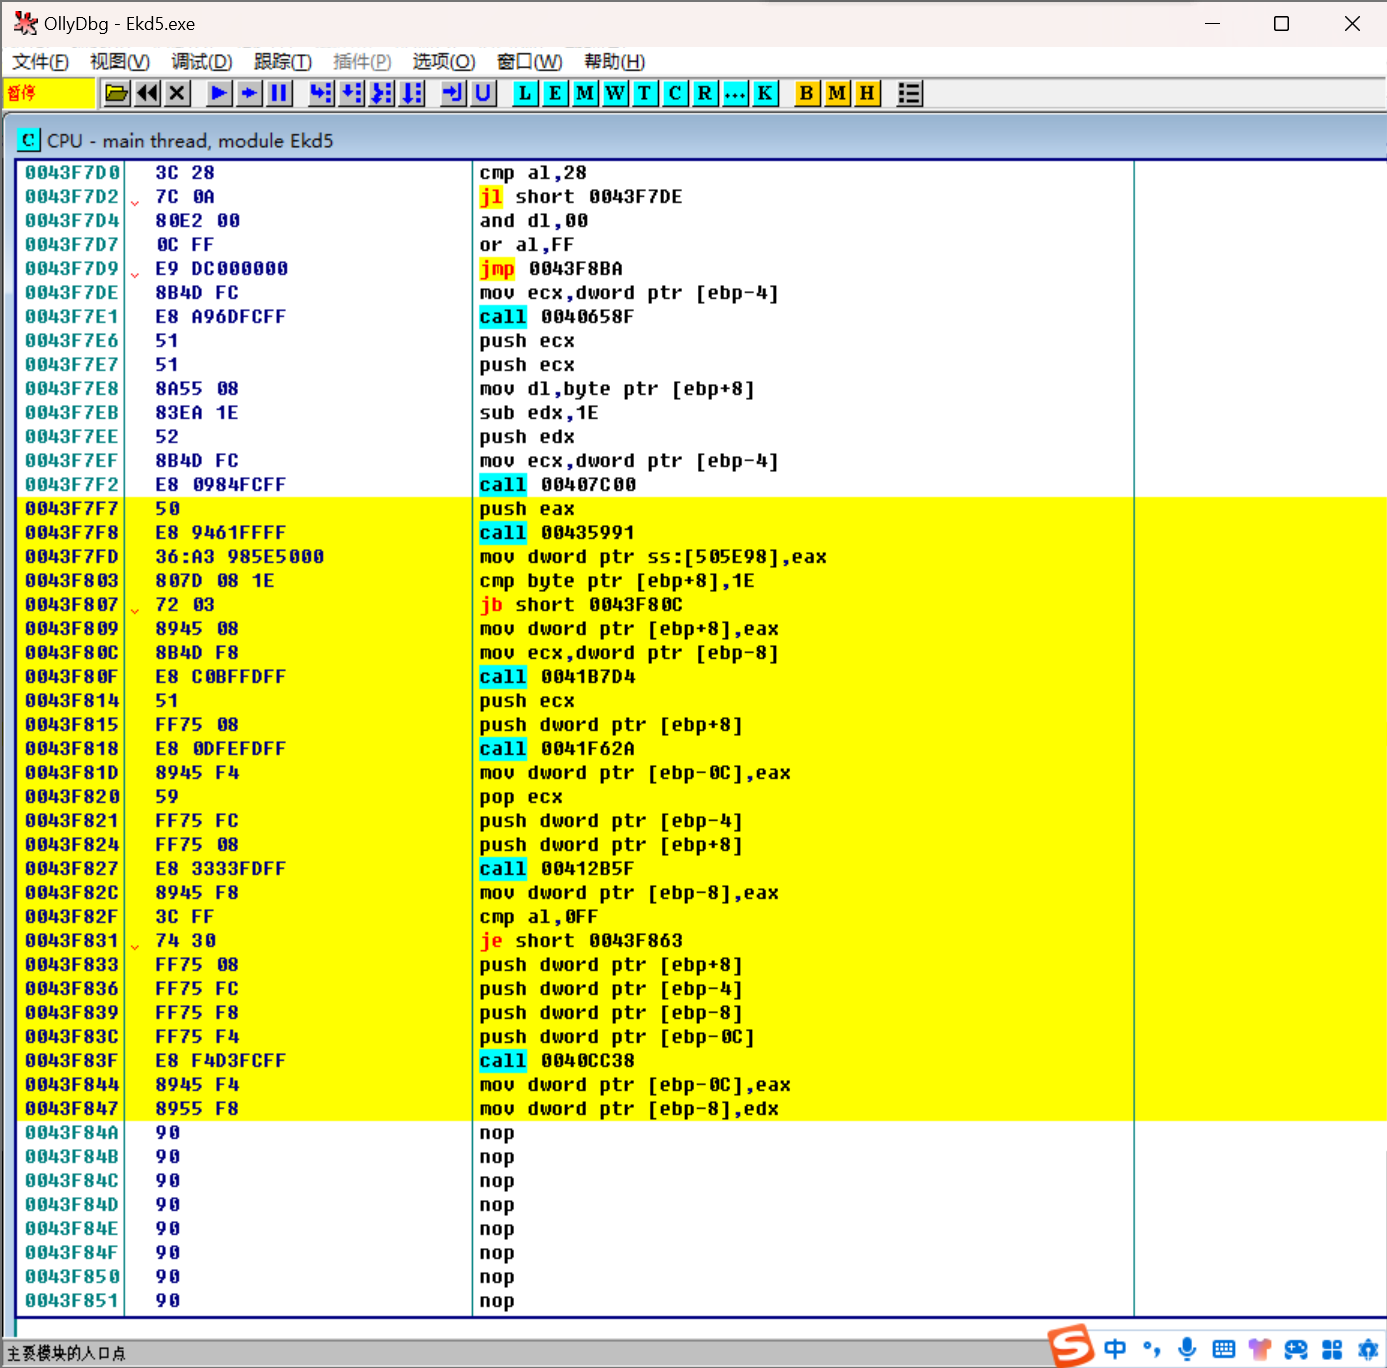Run the program with the play button

pos(219,93)
